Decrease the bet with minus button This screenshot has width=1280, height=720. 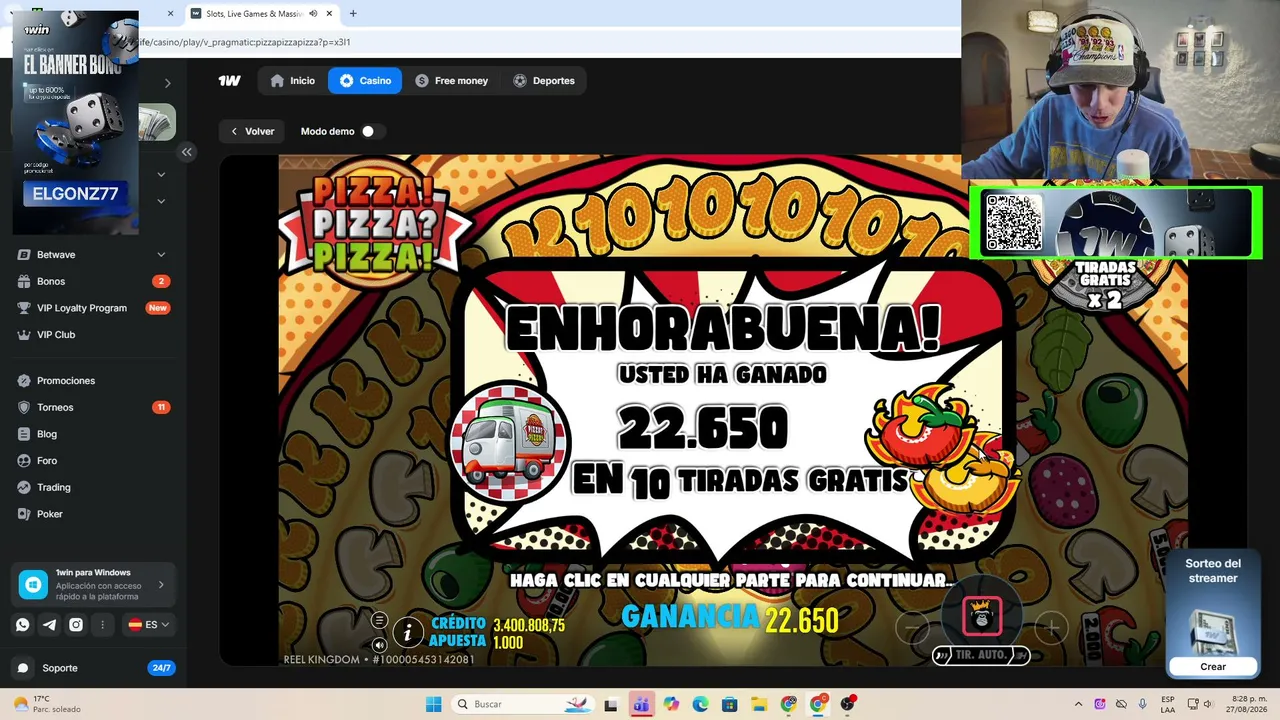tap(912, 628)
